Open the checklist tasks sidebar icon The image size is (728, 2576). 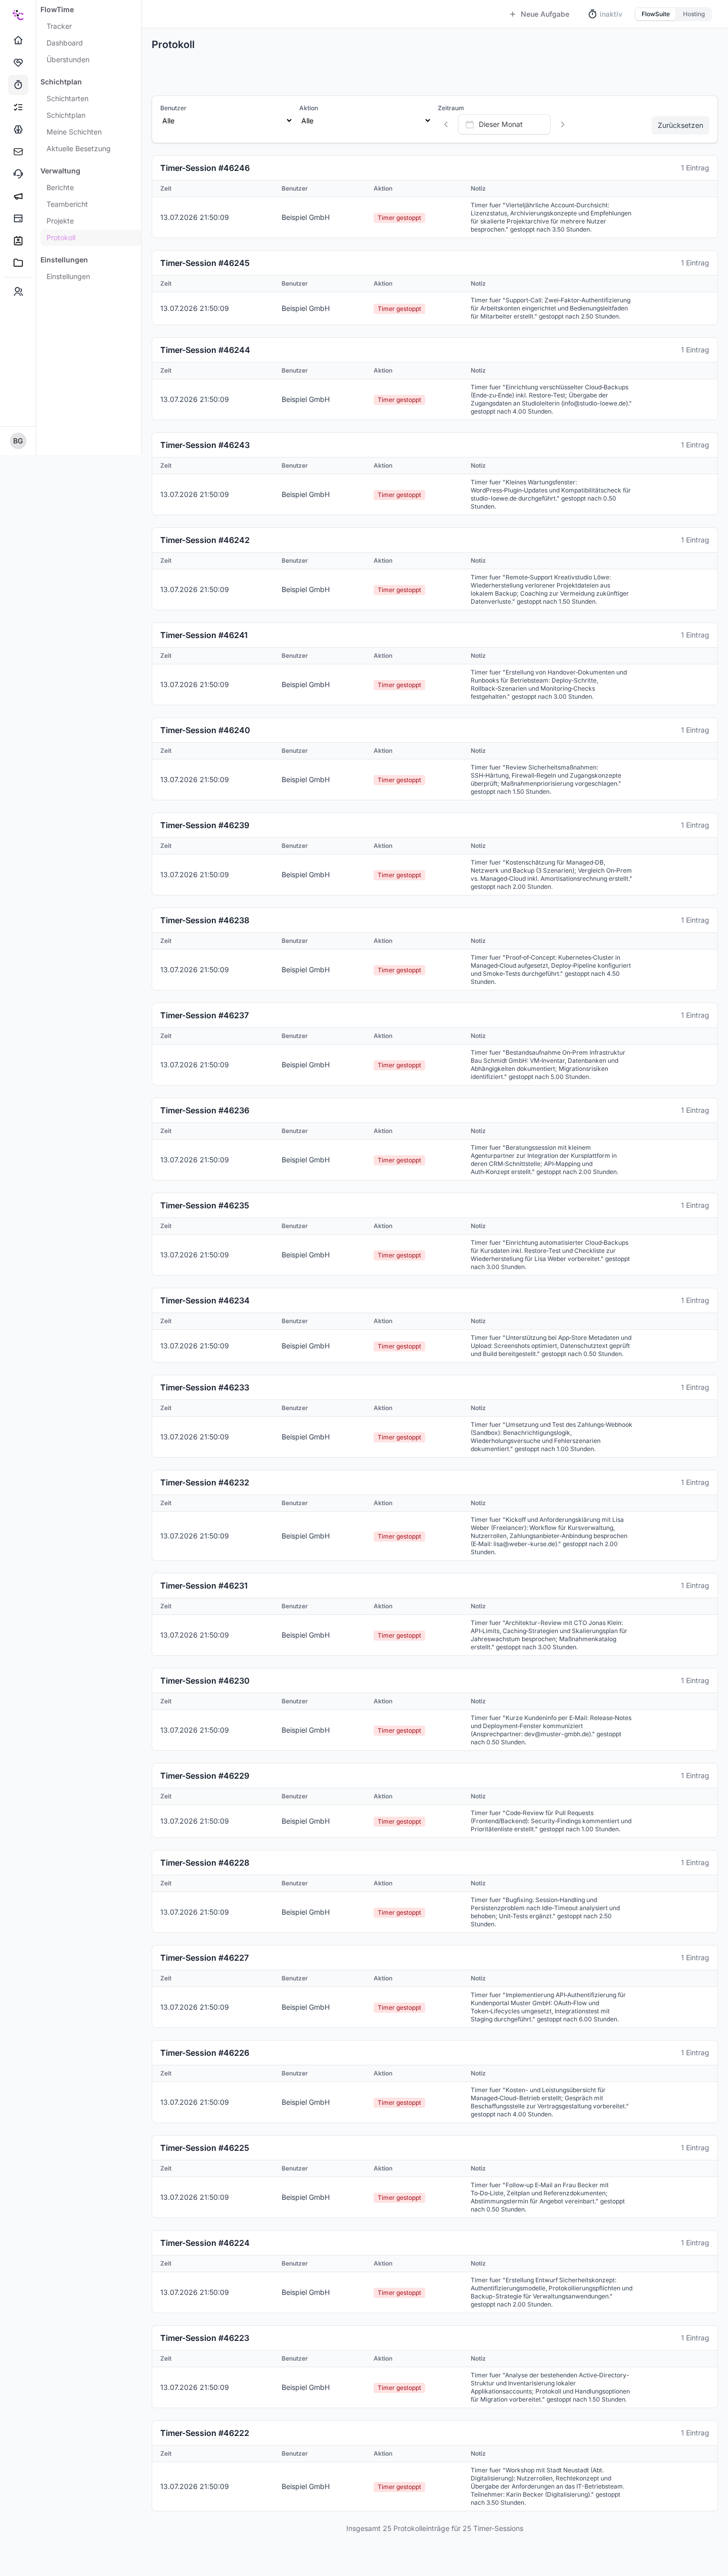coord(18,107)
